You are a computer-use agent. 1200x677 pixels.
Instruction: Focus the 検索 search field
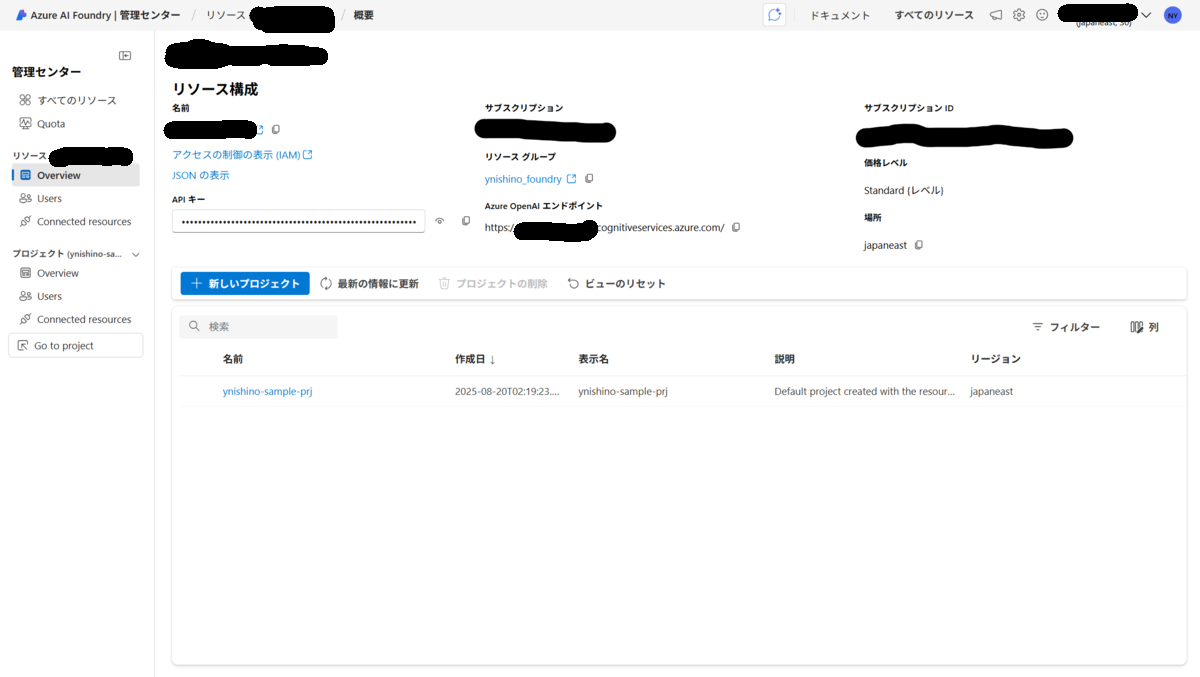coord(259,327)
